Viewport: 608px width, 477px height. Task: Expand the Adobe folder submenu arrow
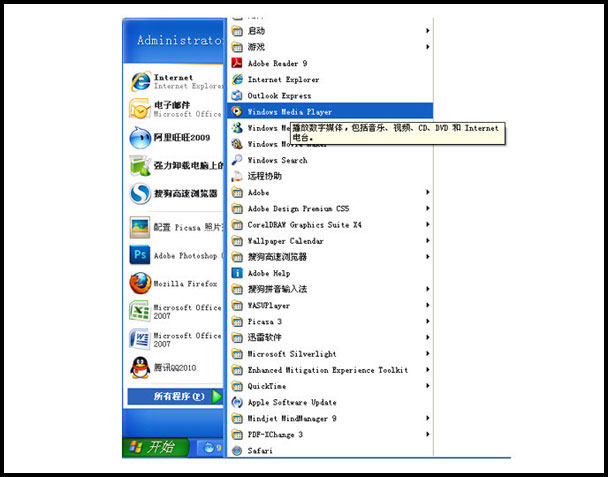tap(427, 192)
